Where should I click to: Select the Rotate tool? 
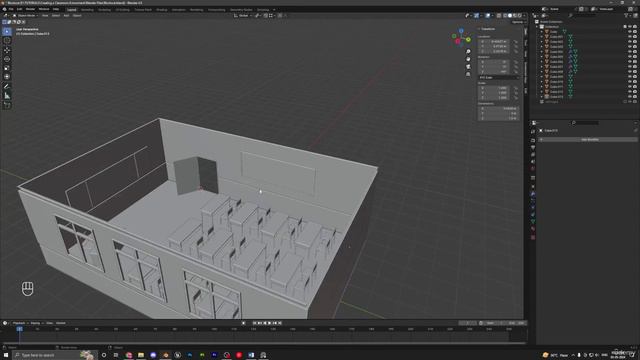(x=7, y=59)
